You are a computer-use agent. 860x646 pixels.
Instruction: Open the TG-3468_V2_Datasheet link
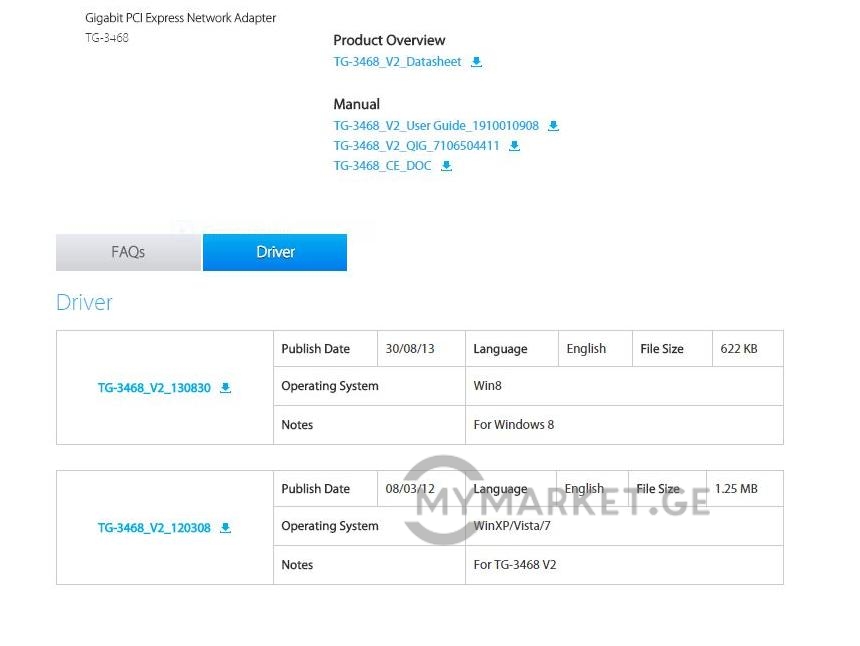point(398,61)
